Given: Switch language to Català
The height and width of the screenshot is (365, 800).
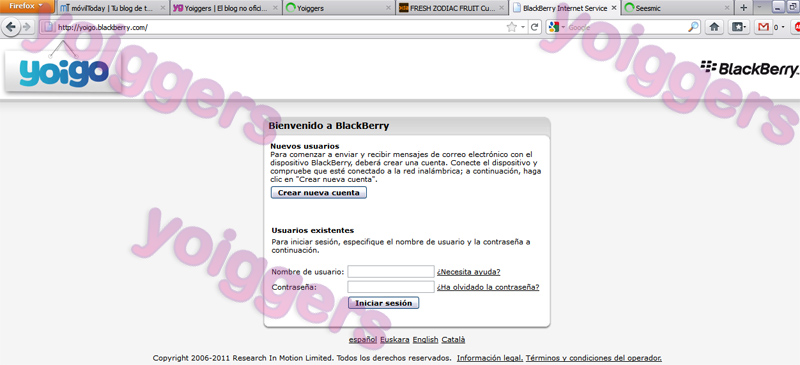Looking at the screenshot, I should pyautogui.click(x=453, y=339).
